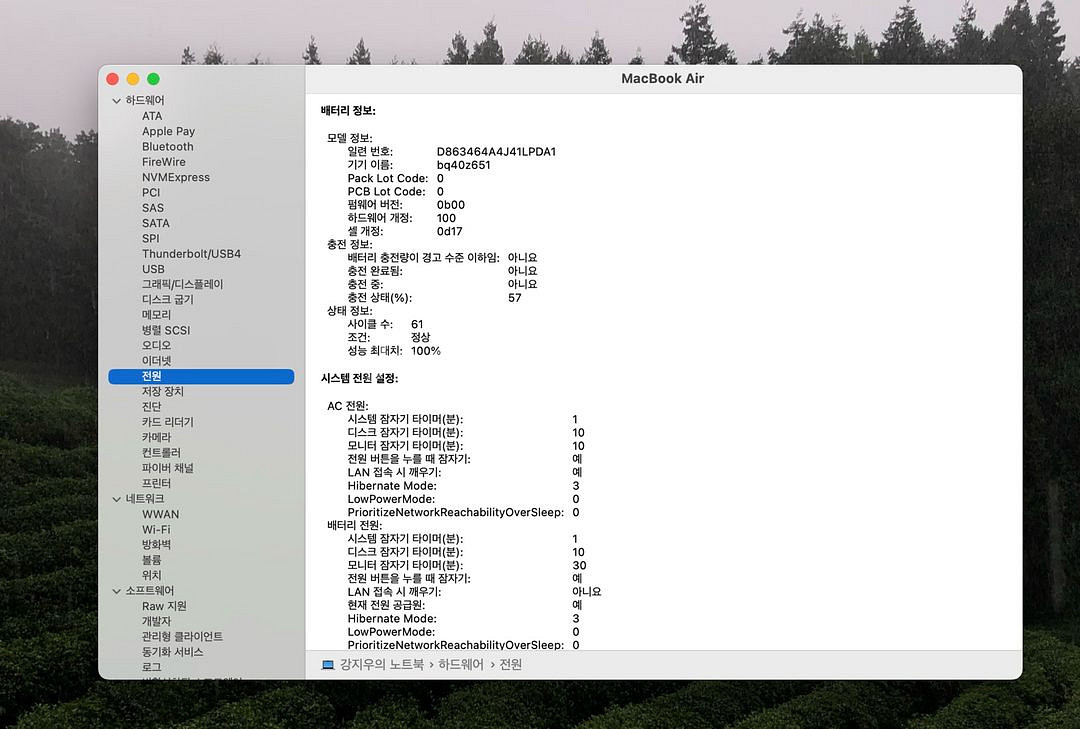Click 강지우의 노트북 in the path bar
Screen dimensions: 1080x729
[x=382, y=664]
